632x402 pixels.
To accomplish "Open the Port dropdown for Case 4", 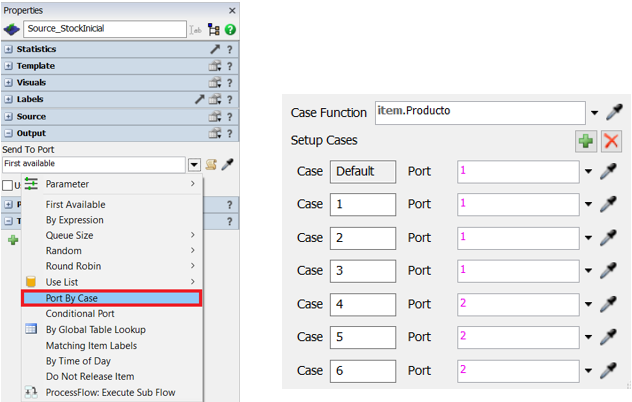I will coord(588,305).
